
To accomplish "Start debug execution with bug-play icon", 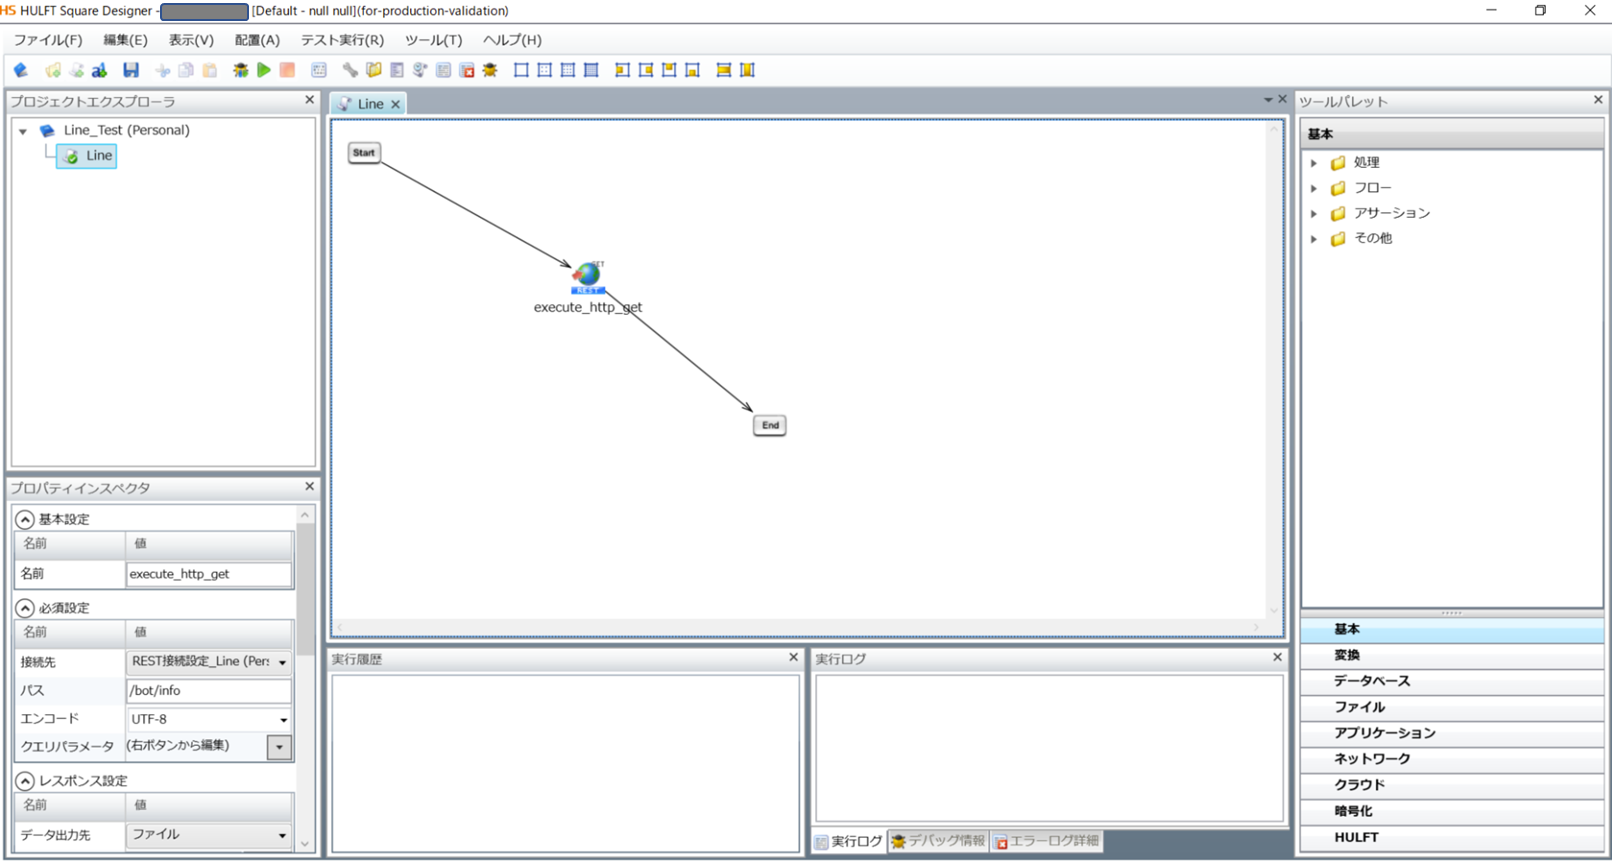I will click(241, 70).
